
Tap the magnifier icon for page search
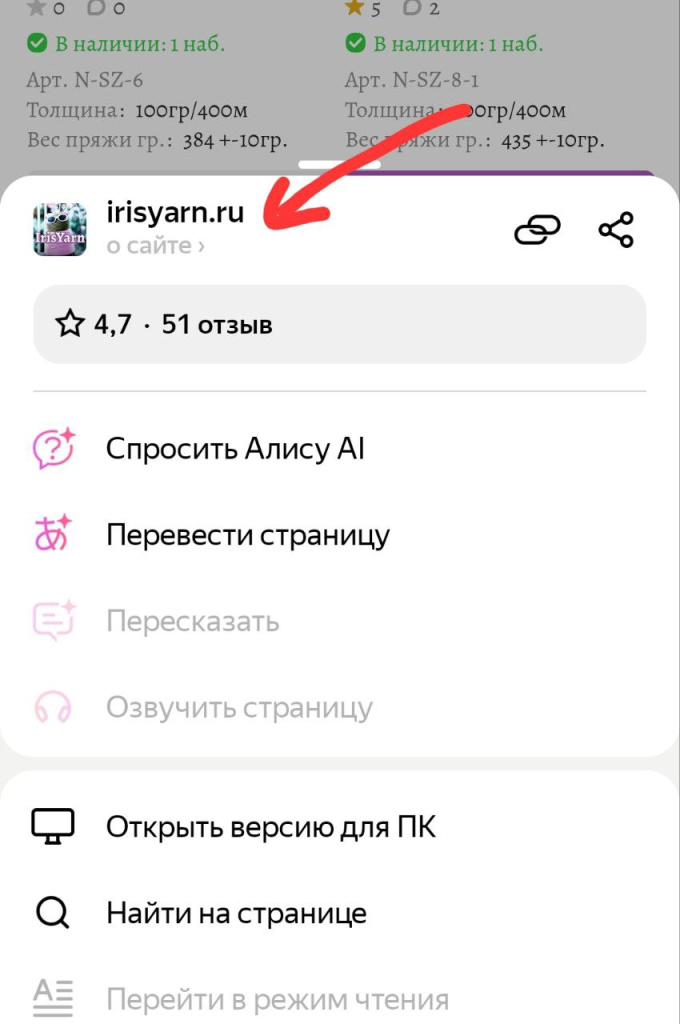(52, 912)
